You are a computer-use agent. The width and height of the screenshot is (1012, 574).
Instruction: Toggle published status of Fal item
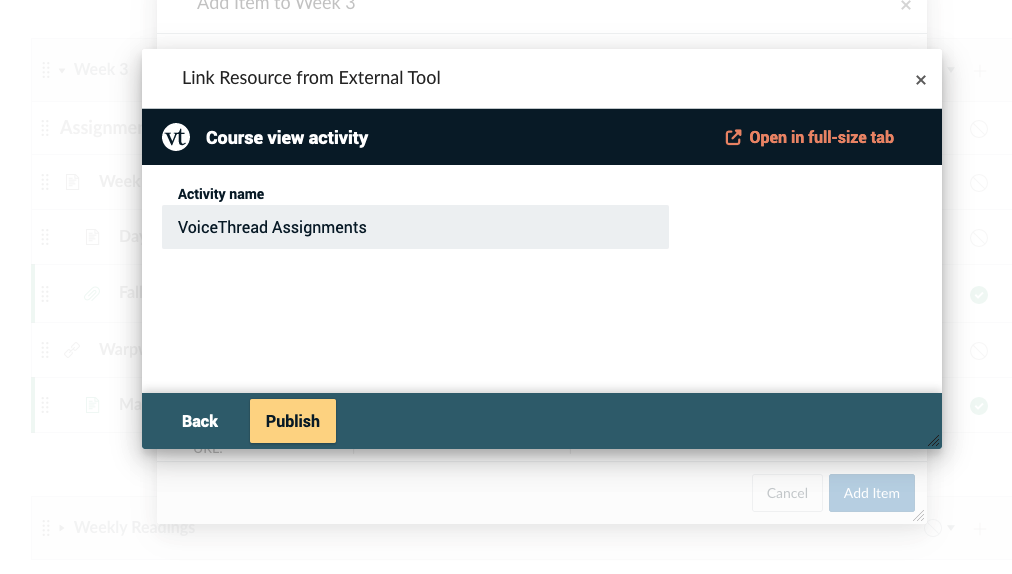(978, 295)
